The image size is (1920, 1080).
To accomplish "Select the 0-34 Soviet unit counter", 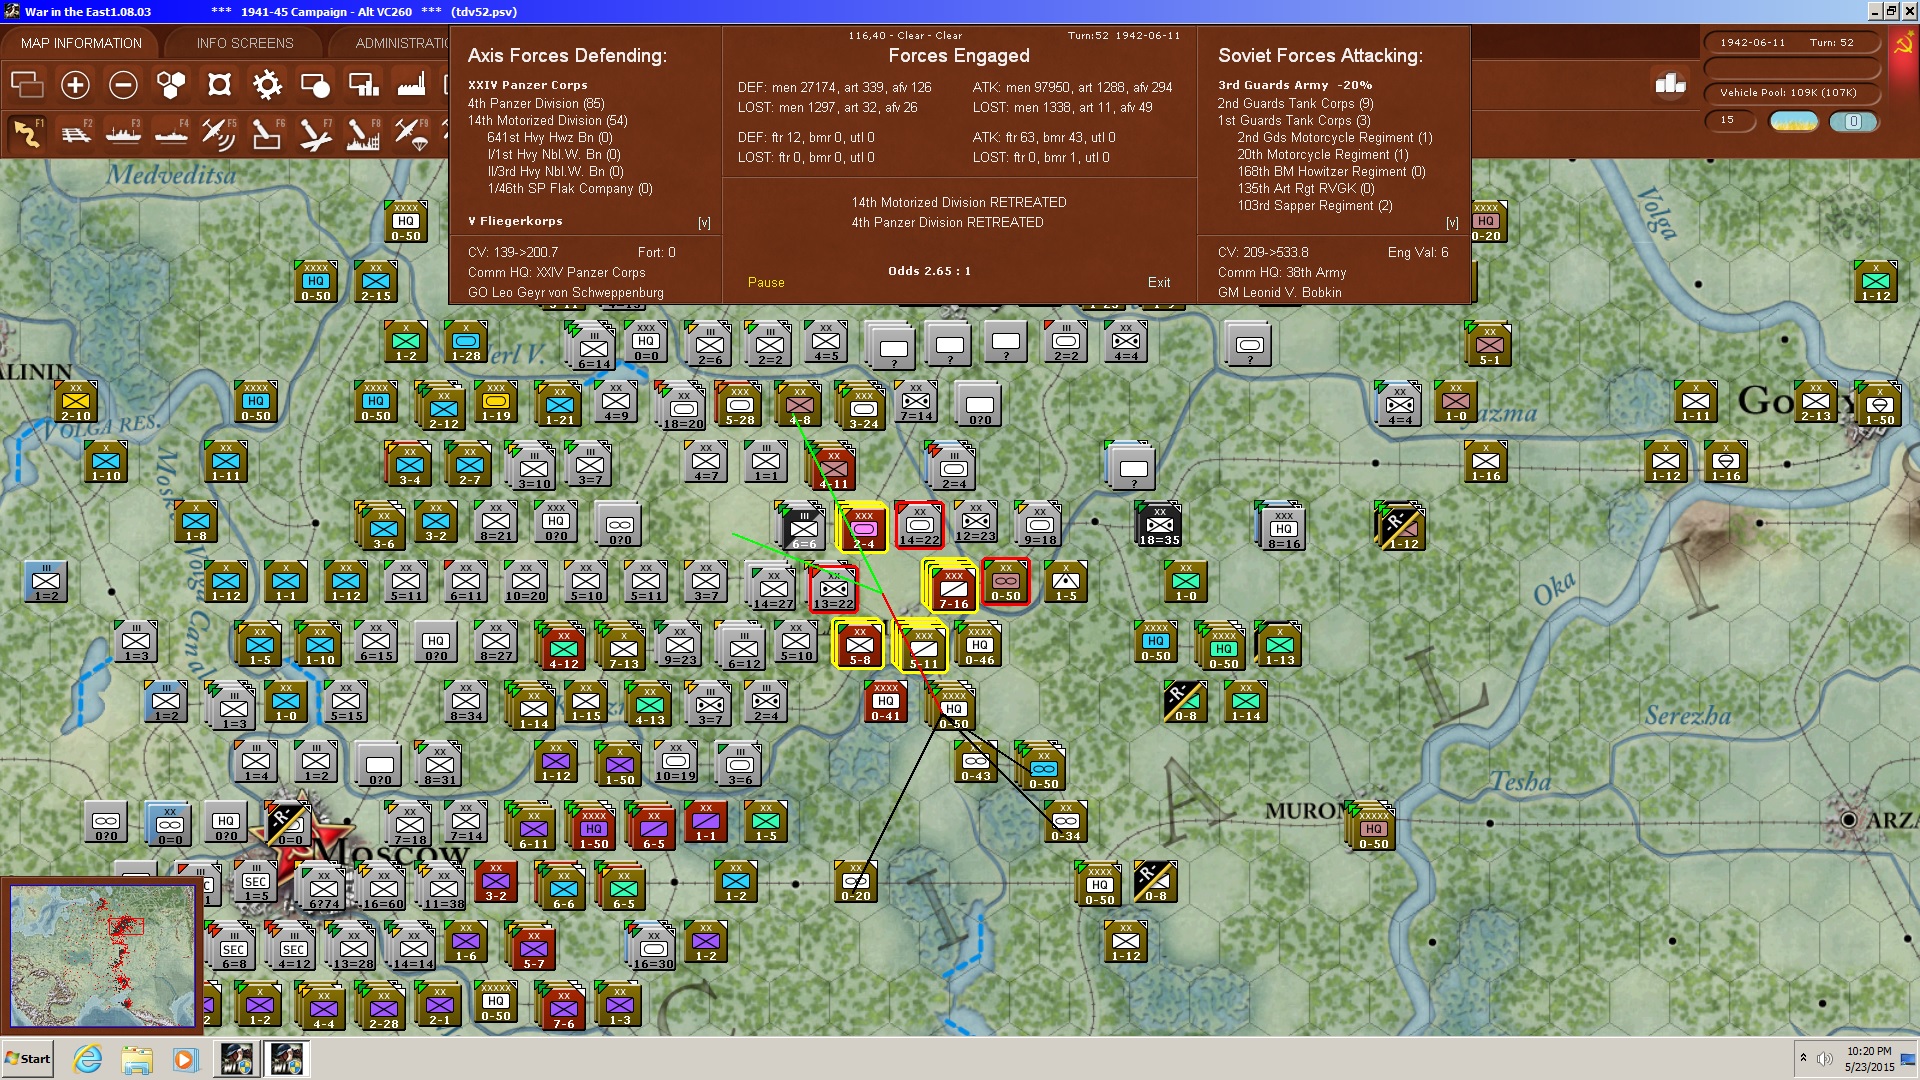I will (x=1066, y=821).
